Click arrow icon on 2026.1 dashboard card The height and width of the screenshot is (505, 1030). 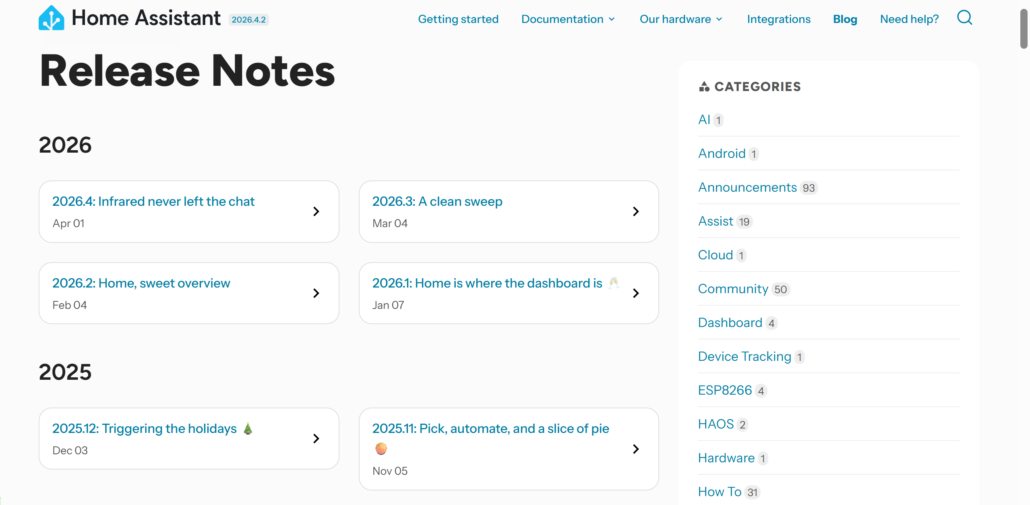[636, 293]
